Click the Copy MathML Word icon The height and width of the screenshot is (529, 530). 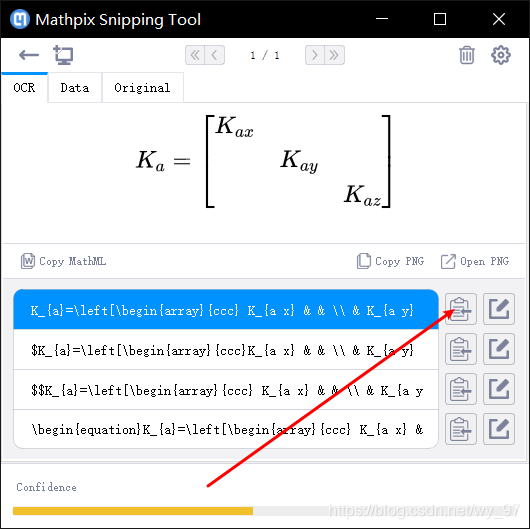[28, 261]
